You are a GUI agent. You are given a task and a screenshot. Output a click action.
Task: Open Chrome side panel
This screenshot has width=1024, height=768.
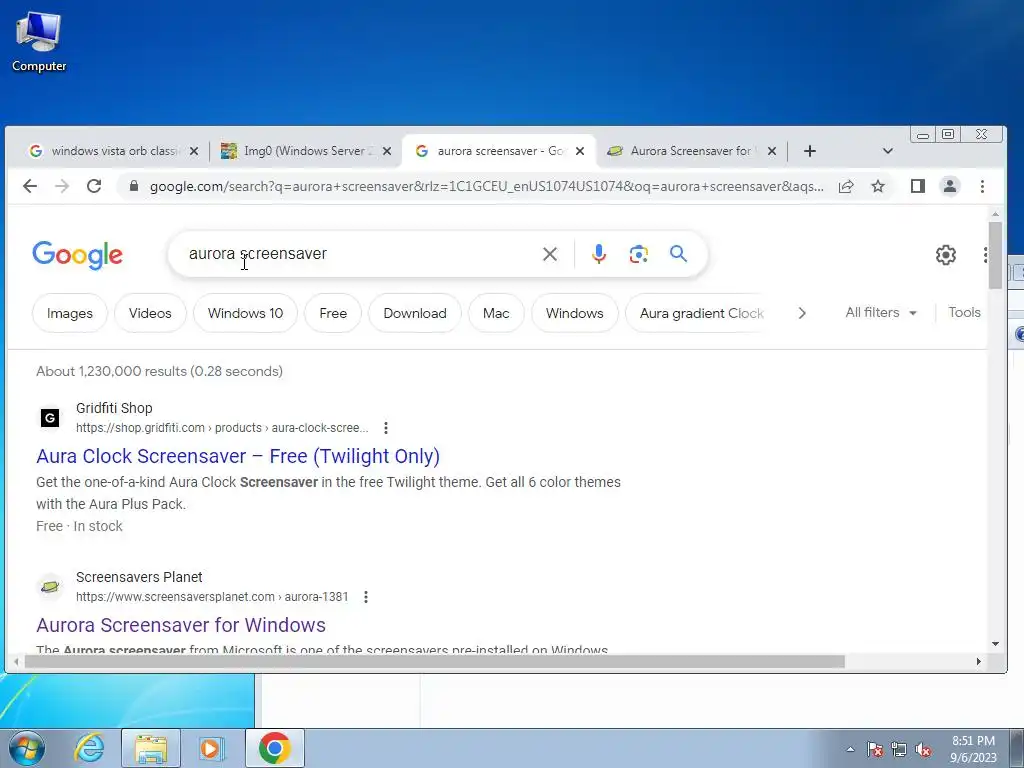pos(918,186)
